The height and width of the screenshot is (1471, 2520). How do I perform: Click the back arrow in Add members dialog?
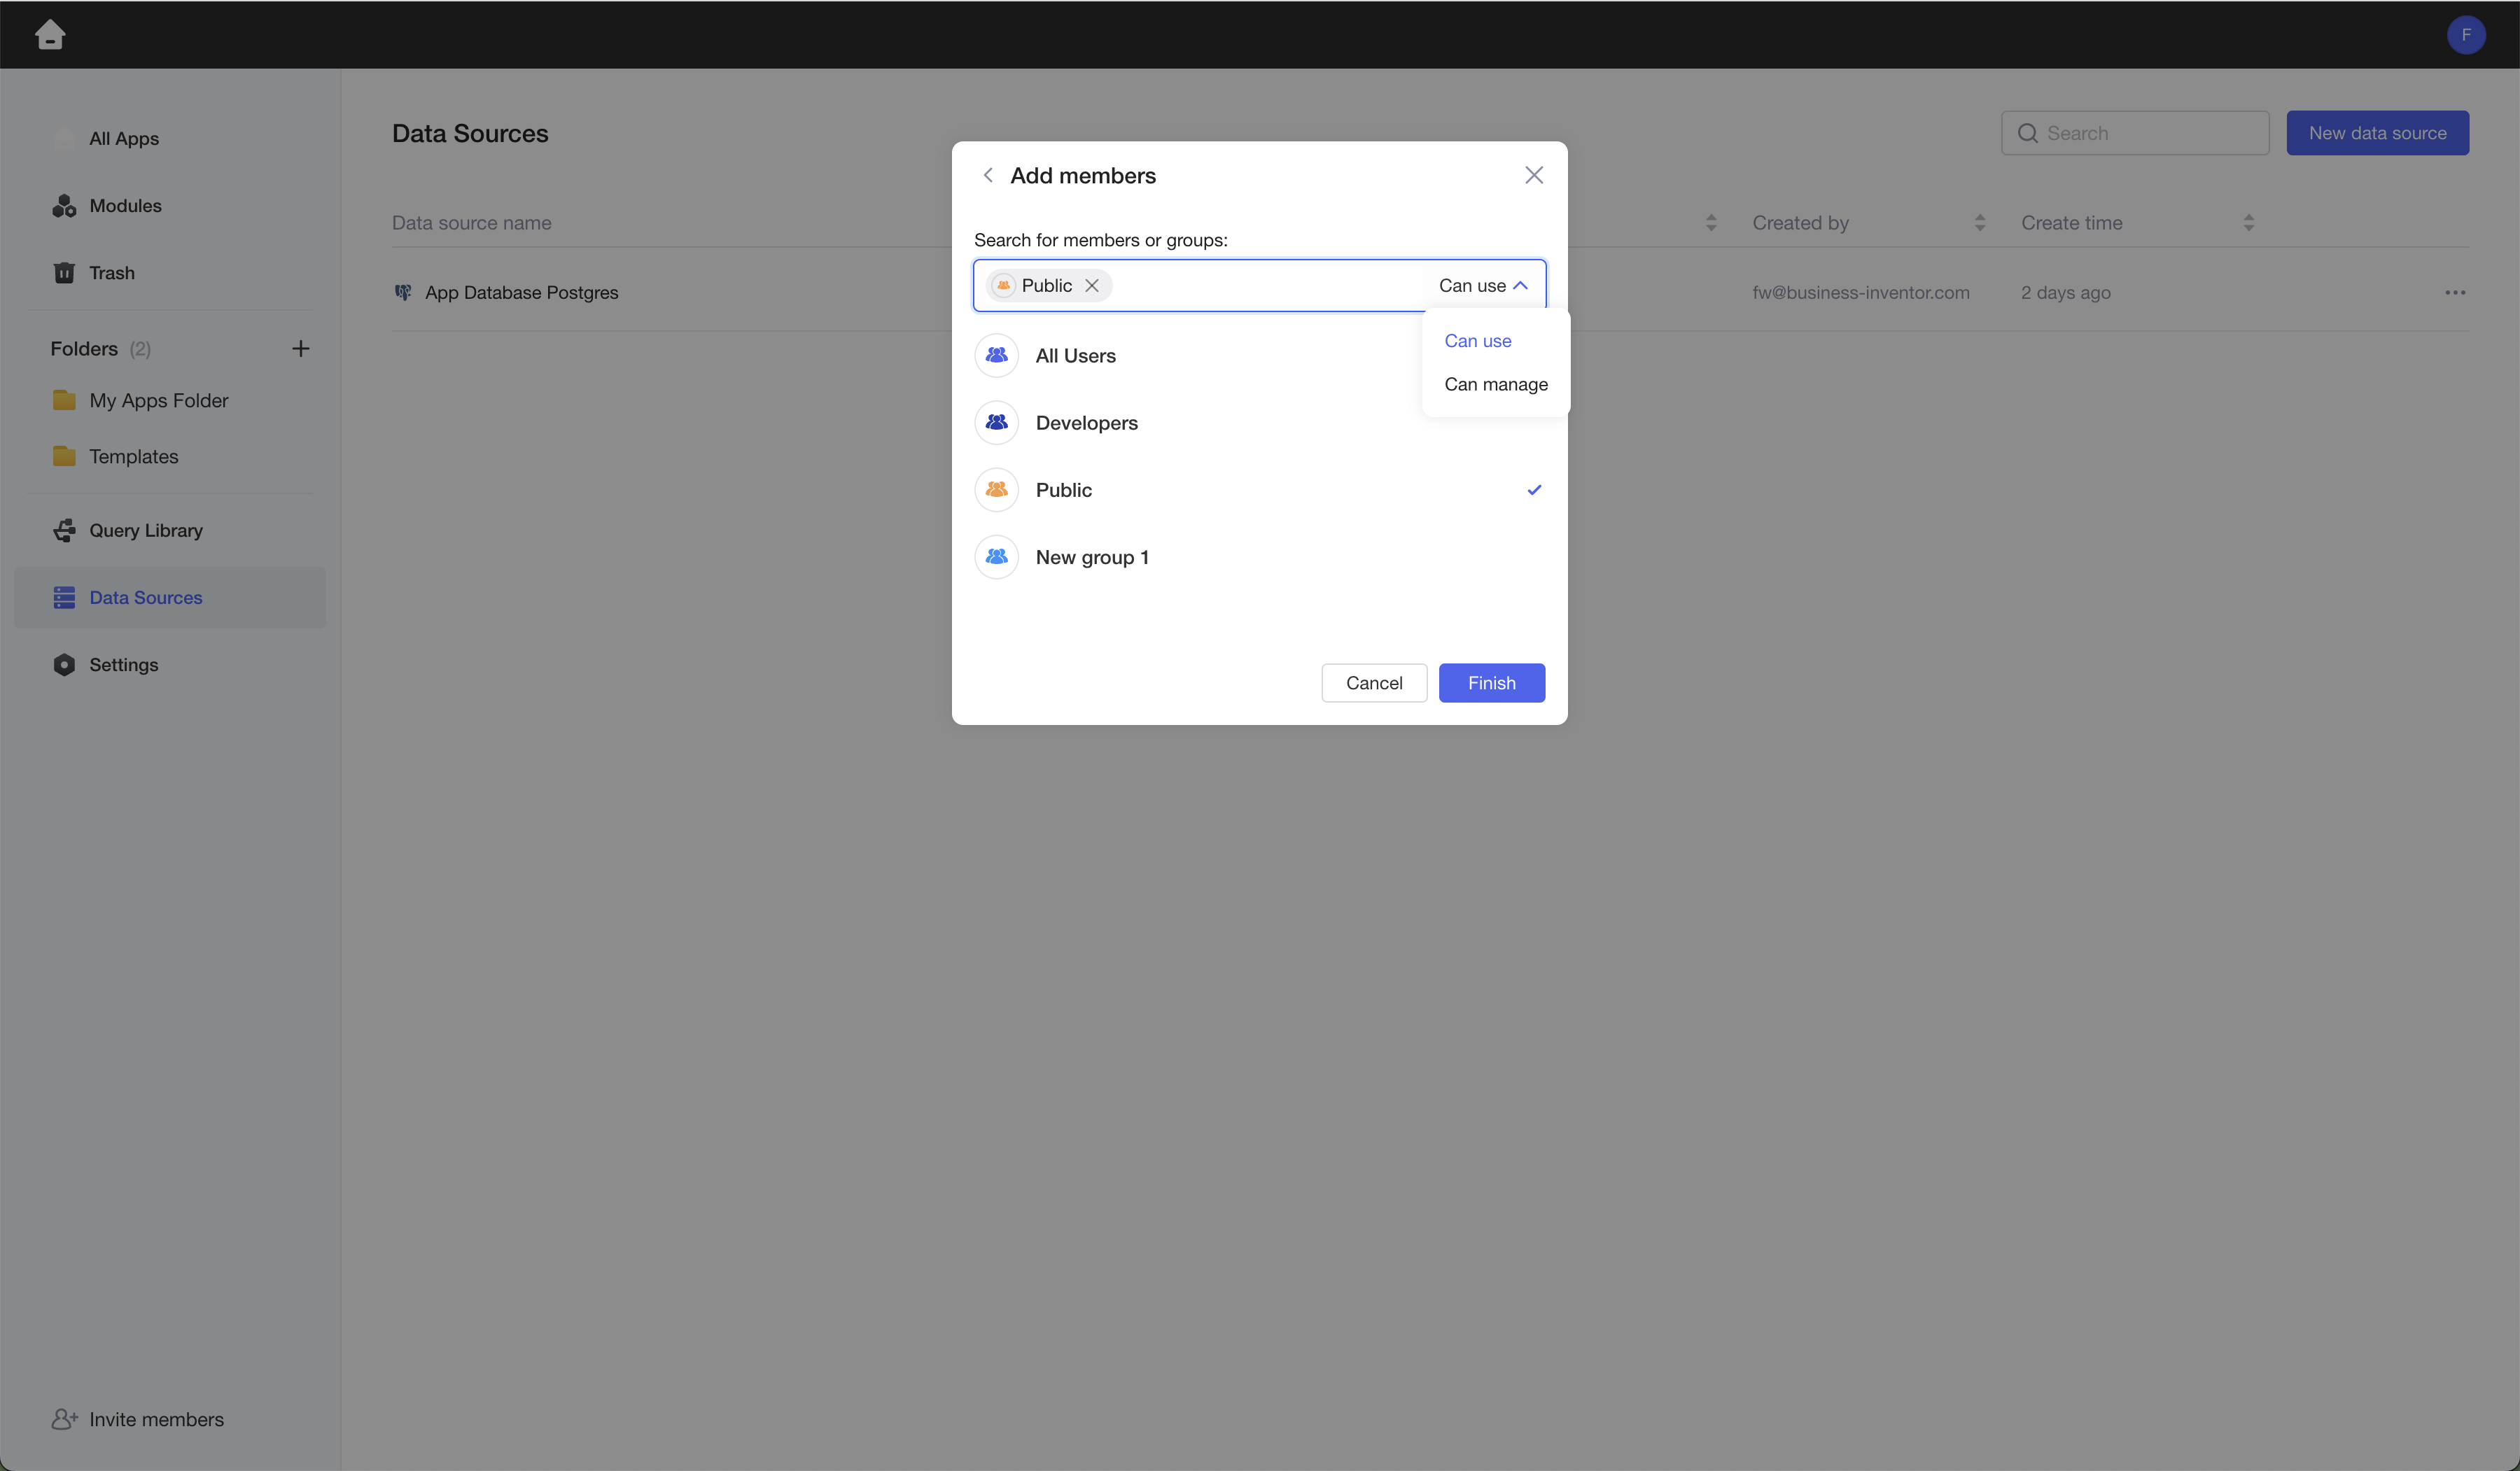coord(988,175)
